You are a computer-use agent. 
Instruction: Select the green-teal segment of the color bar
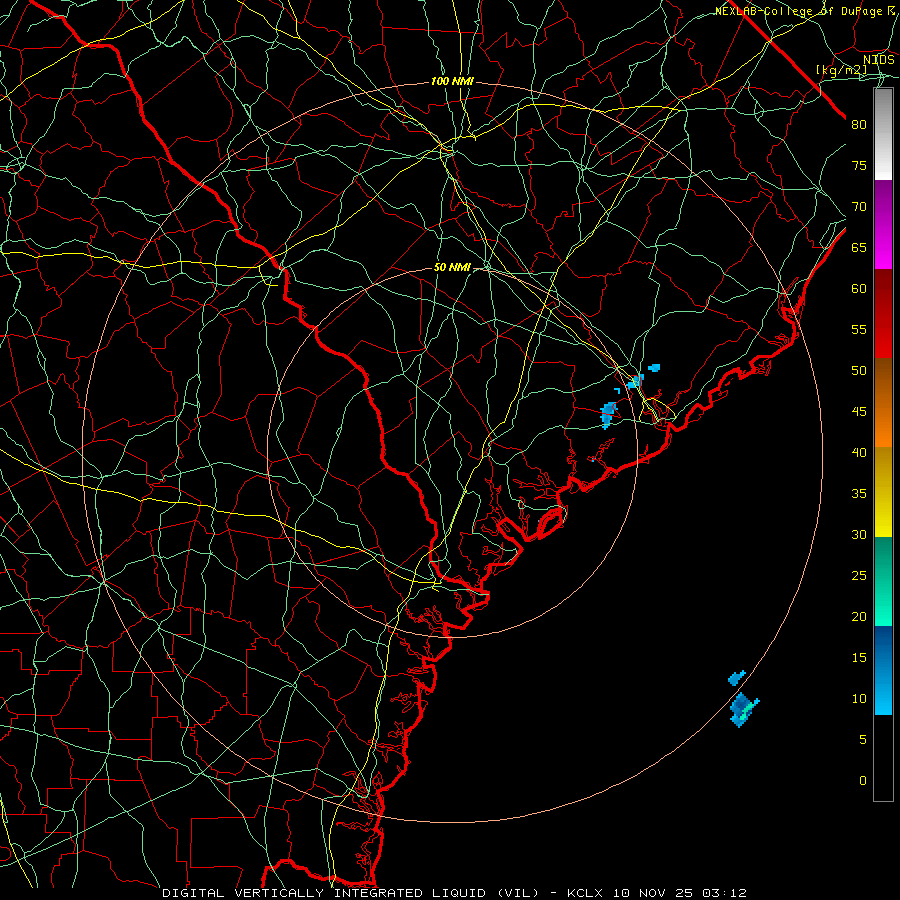pyautogui.click(x=883, y=581)
